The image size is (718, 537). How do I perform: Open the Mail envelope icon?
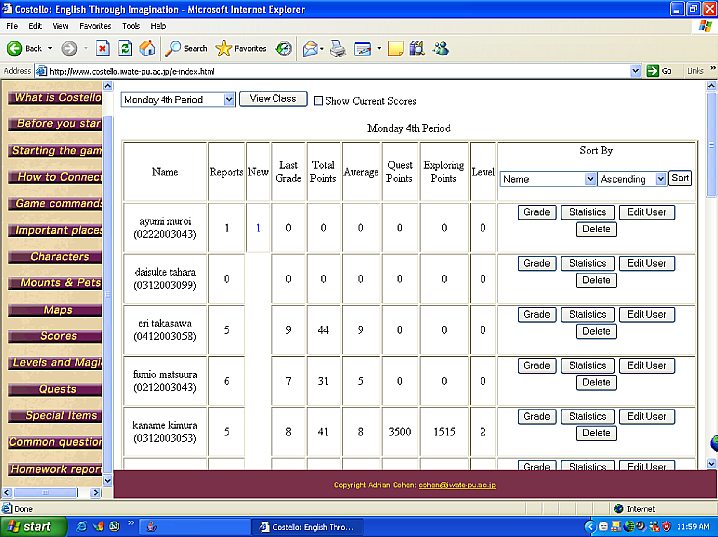[x=310, y=48]
